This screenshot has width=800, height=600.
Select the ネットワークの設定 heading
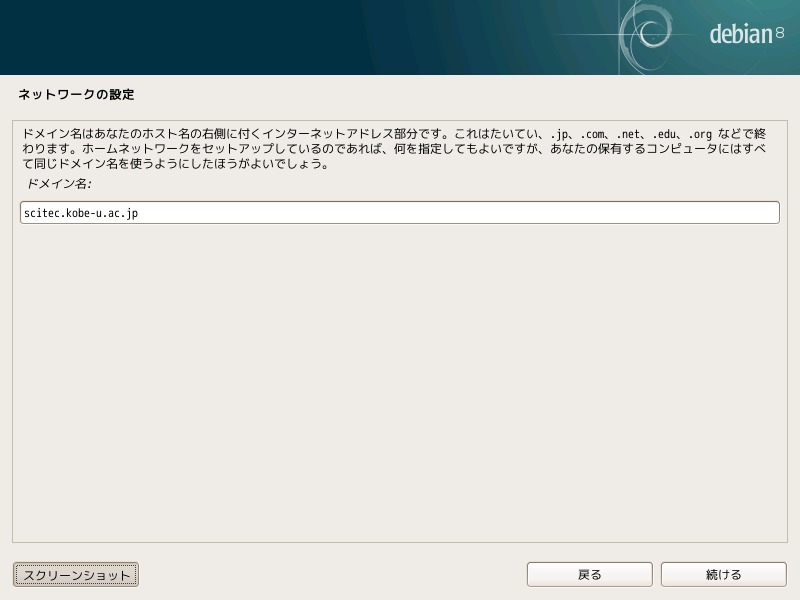tap(76, 94)
